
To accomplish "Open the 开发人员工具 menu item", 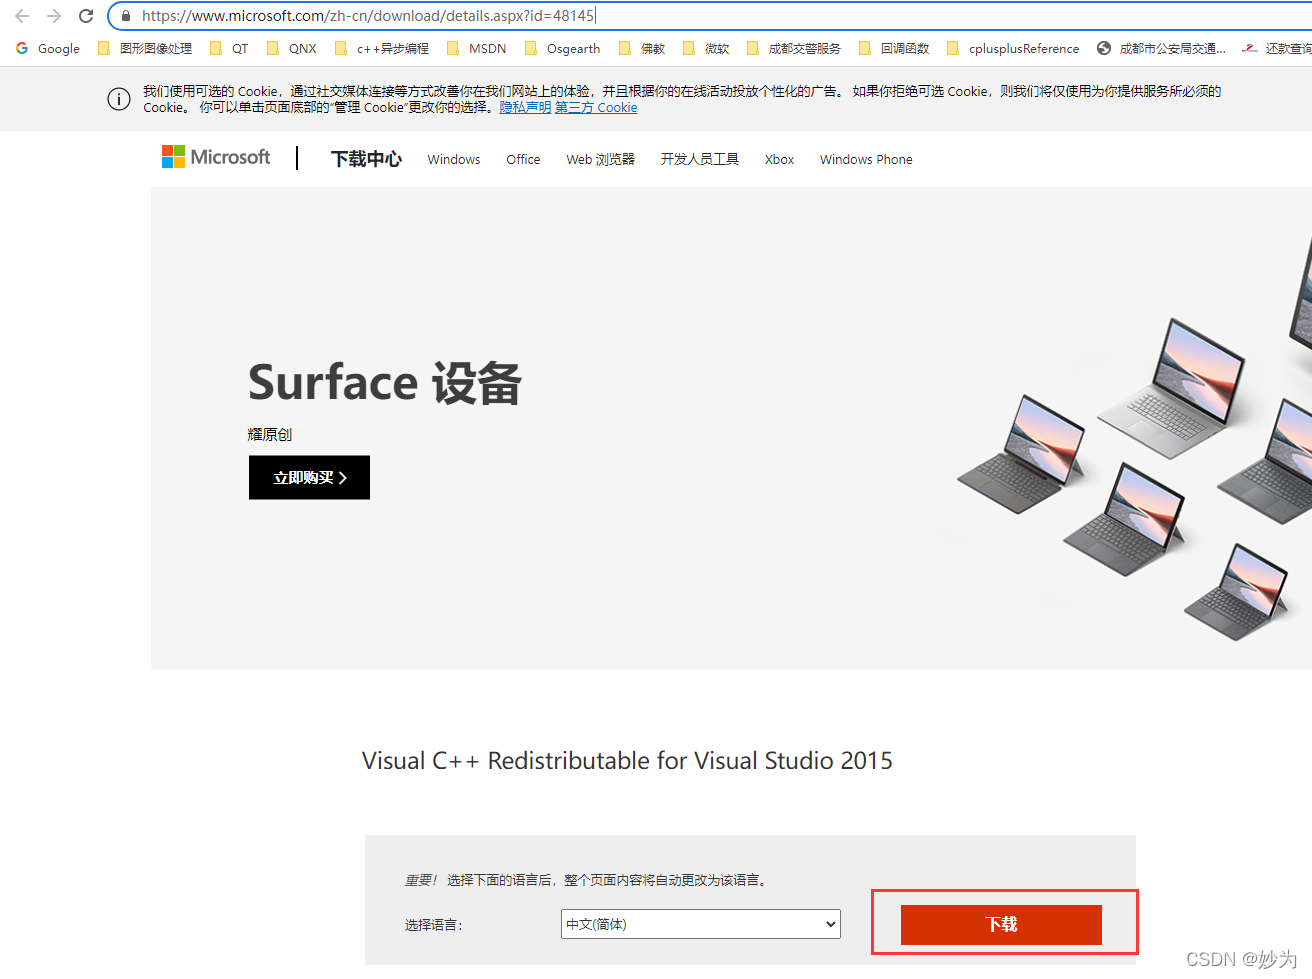I will (x=700, y=160).
